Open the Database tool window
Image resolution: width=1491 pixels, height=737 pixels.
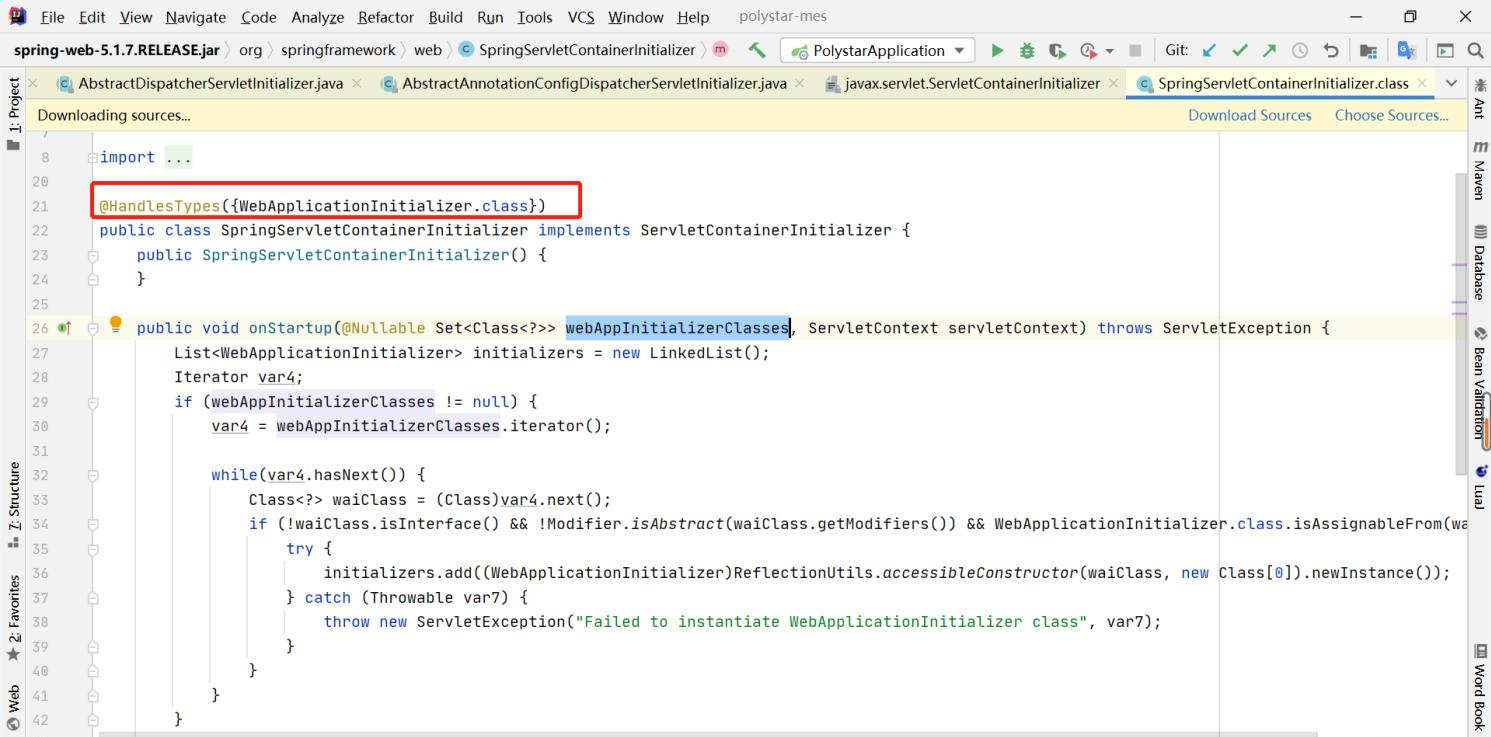1479,264
